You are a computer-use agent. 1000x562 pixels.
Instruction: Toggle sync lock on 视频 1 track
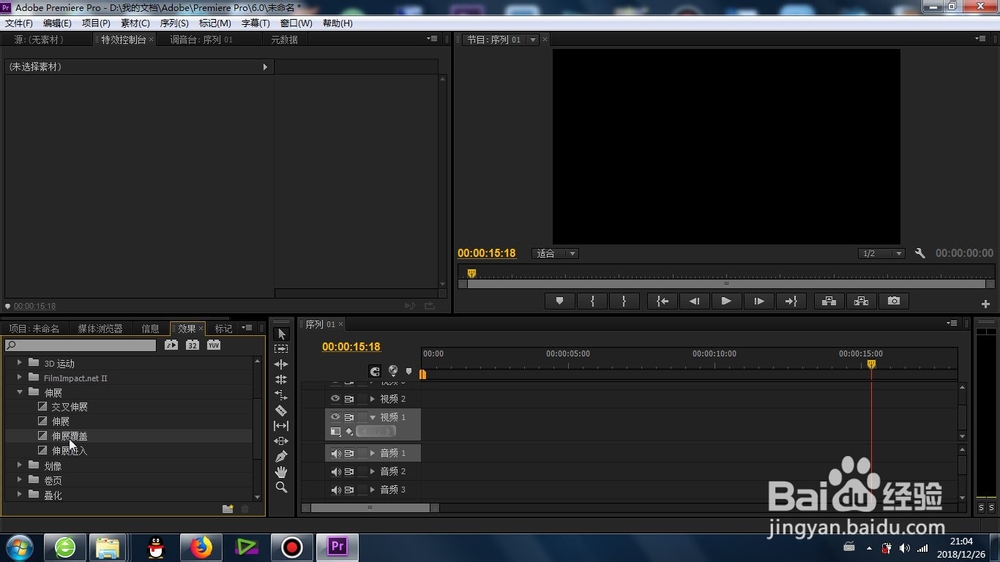[349, 417]
